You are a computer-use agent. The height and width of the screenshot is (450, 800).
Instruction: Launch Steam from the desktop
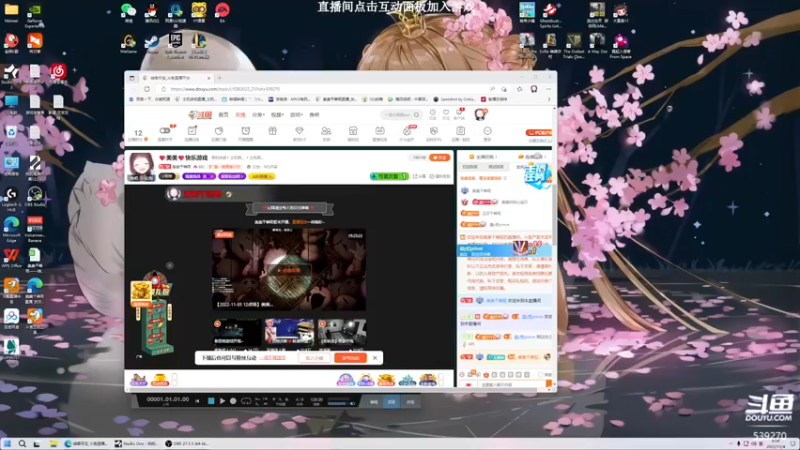pyautogui.click(x=152, y=43)
